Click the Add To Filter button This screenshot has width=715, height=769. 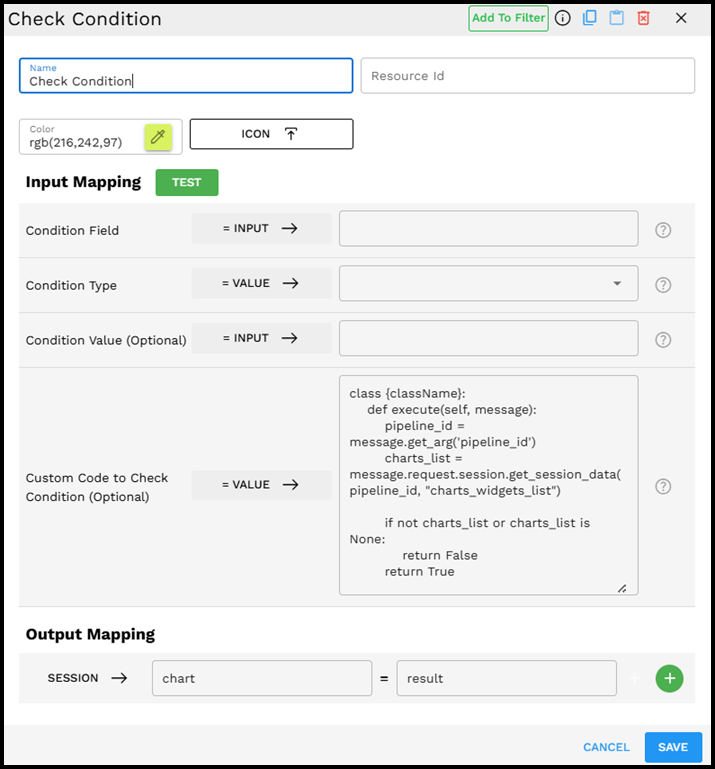[508, 19]
